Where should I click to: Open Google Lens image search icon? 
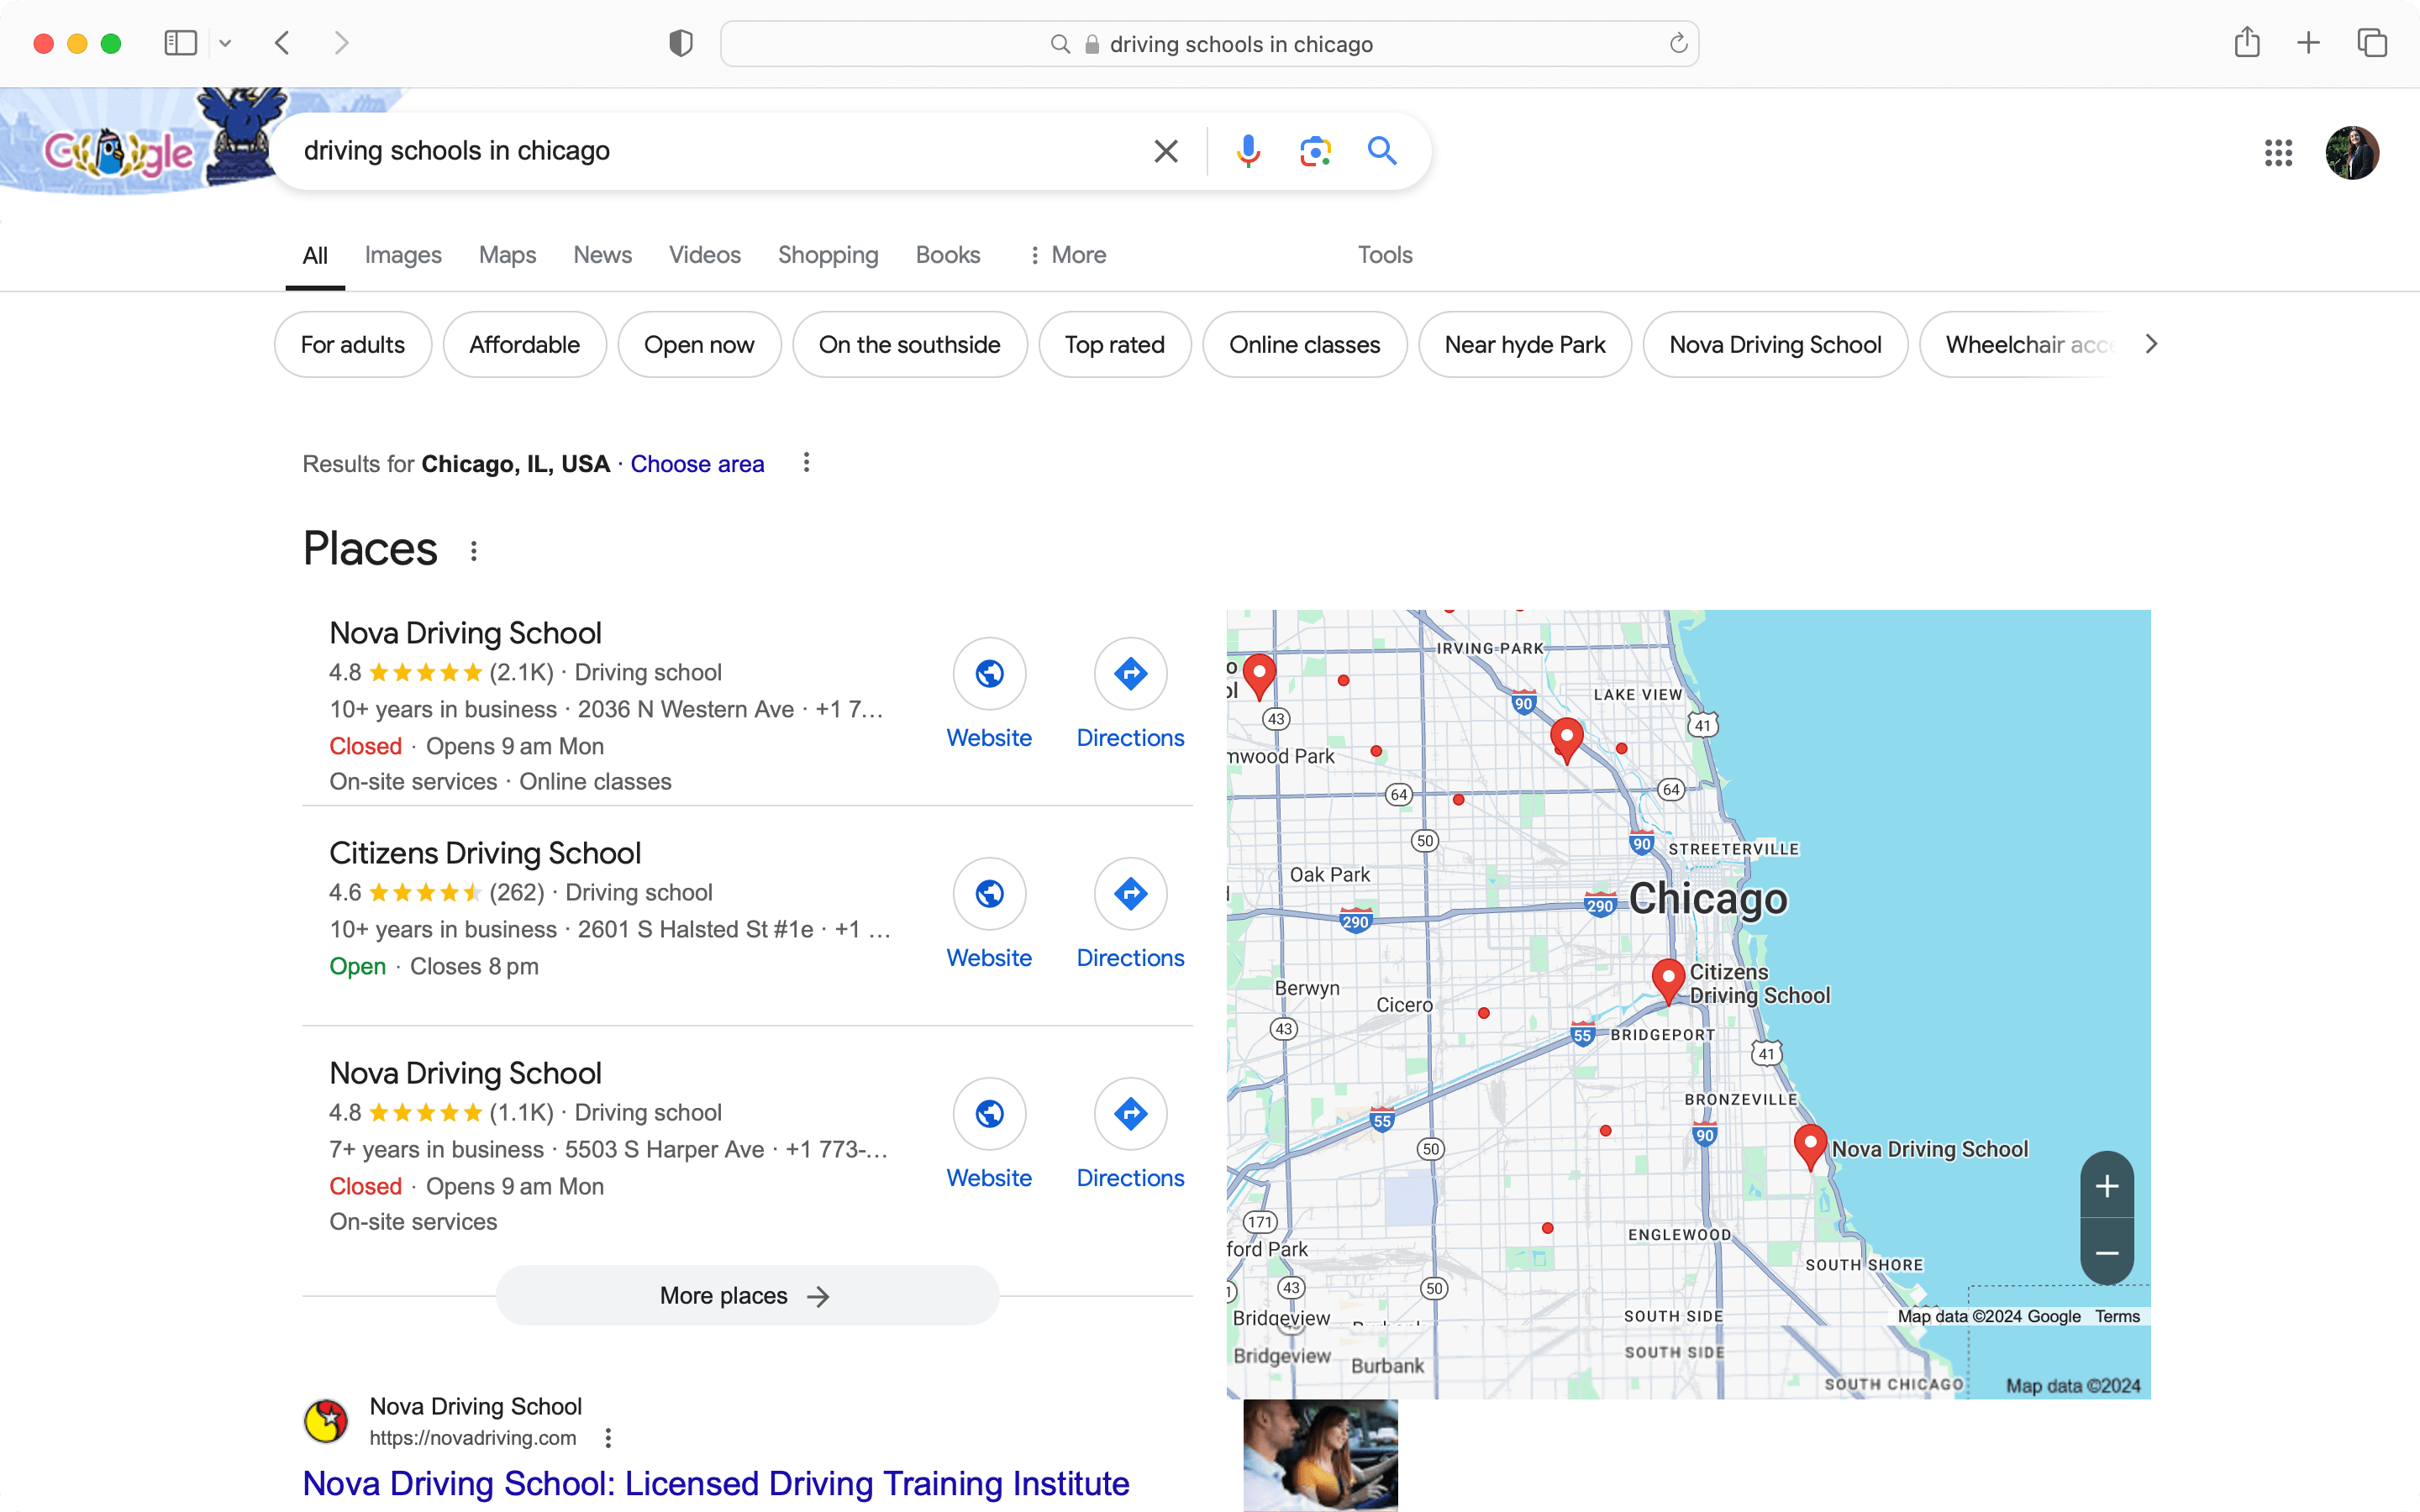tap(1314, 151)
